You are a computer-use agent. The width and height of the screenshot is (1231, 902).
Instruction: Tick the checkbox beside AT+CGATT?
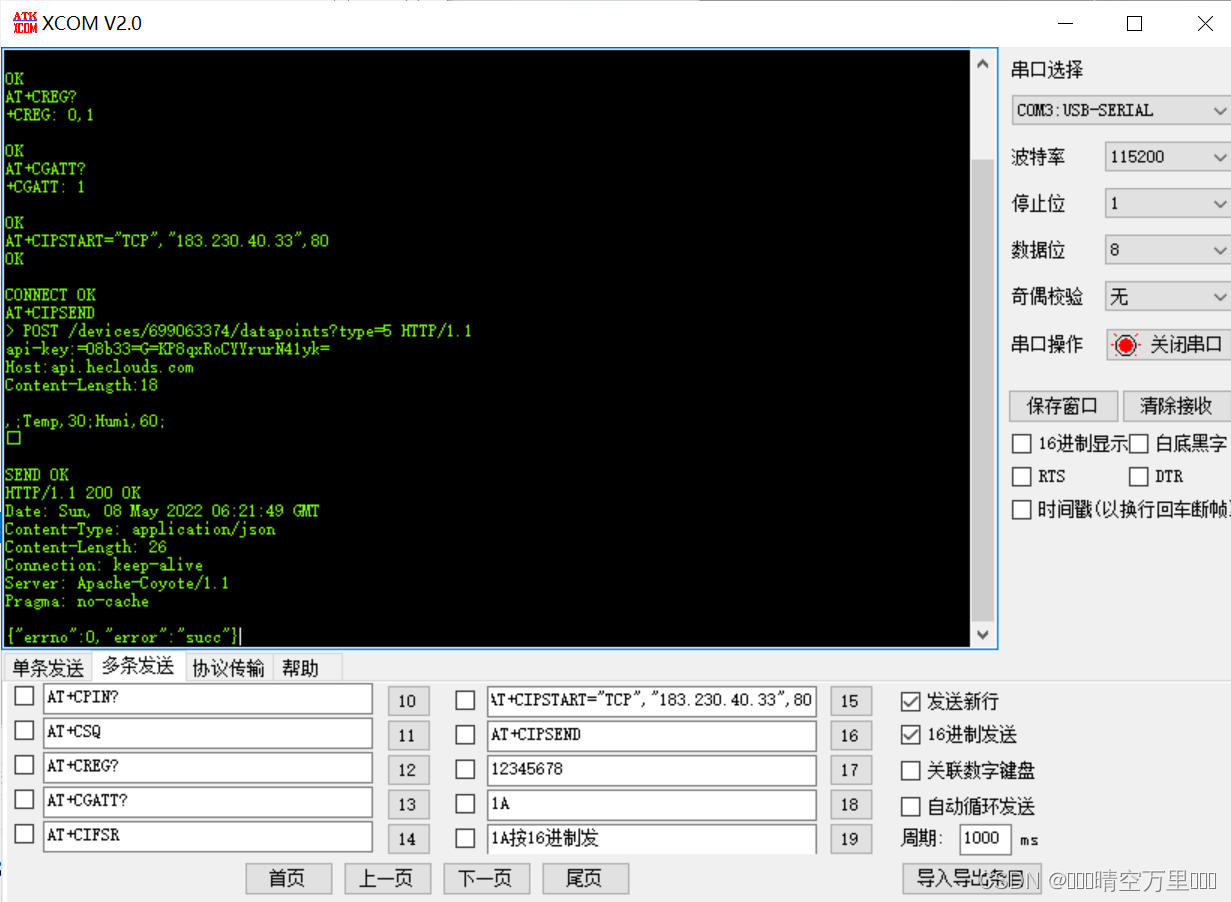pyautogui.click(x=24, y=800)
